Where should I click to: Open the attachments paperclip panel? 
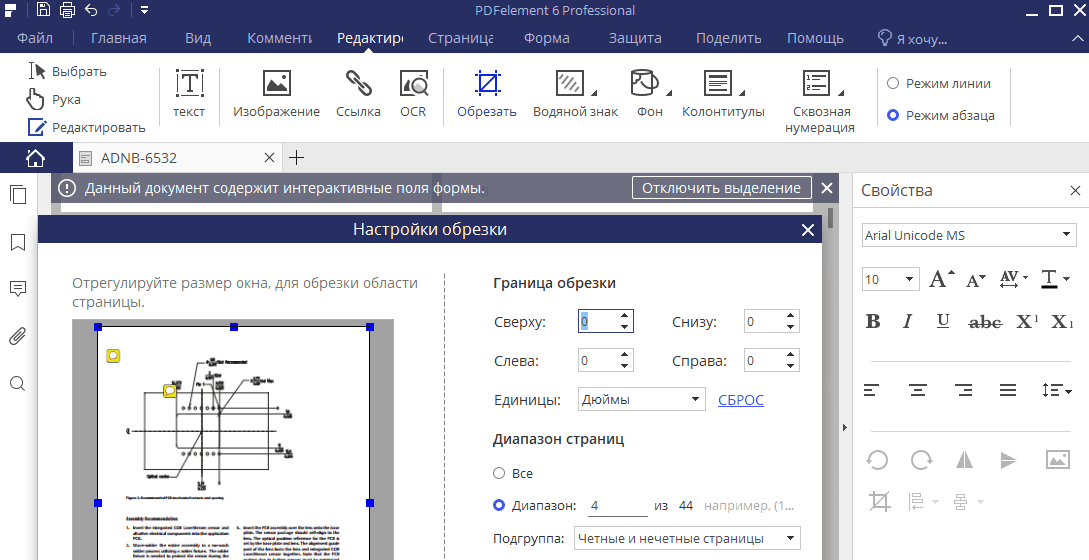pyautogui.click(x=17, y=336)
